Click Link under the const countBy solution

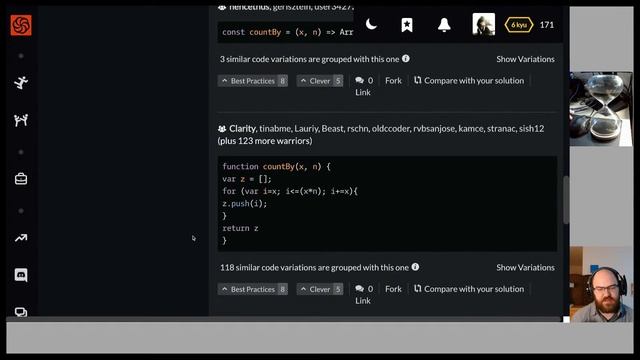click(363, 93)
